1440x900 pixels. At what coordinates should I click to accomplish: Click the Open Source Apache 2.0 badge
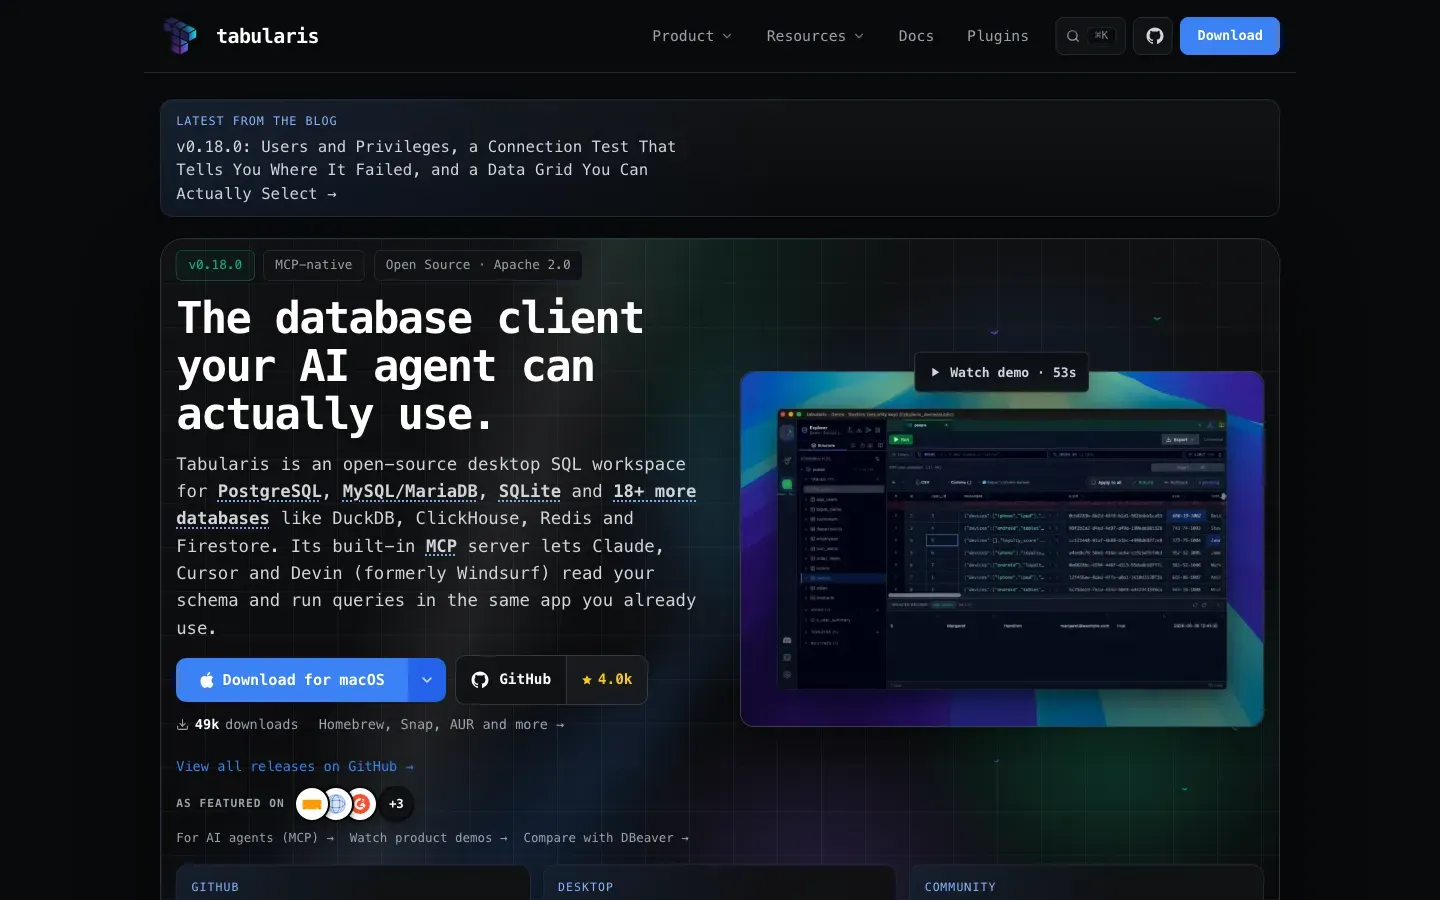click(478, 265)
